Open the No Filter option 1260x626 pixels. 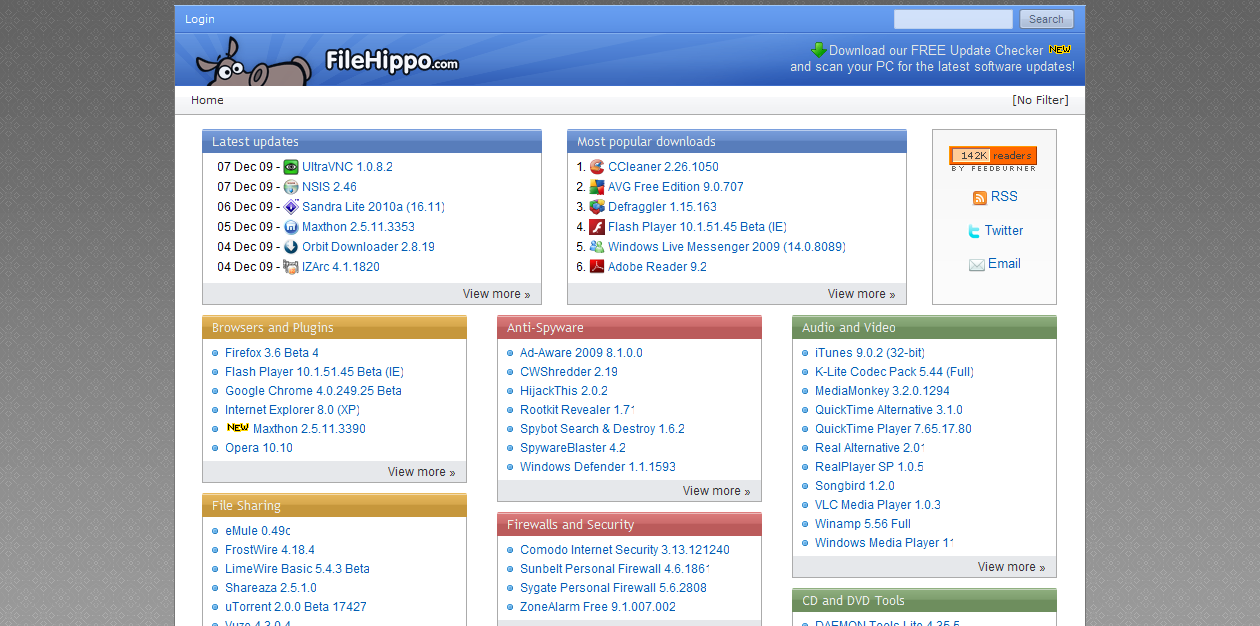[x=1040, y=100]
